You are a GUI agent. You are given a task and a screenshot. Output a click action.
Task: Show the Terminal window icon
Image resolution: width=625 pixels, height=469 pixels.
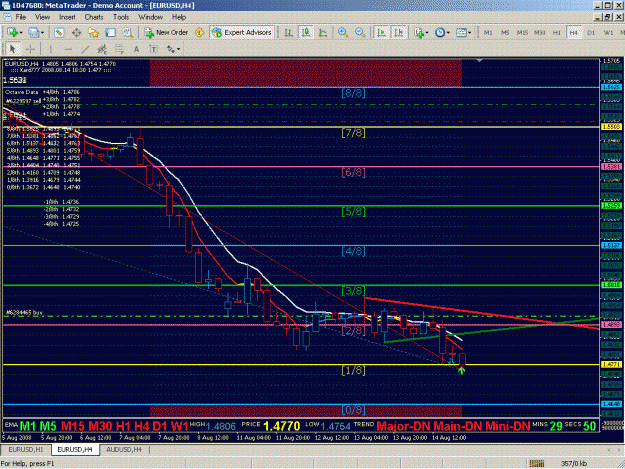click(x=110, y=33)
